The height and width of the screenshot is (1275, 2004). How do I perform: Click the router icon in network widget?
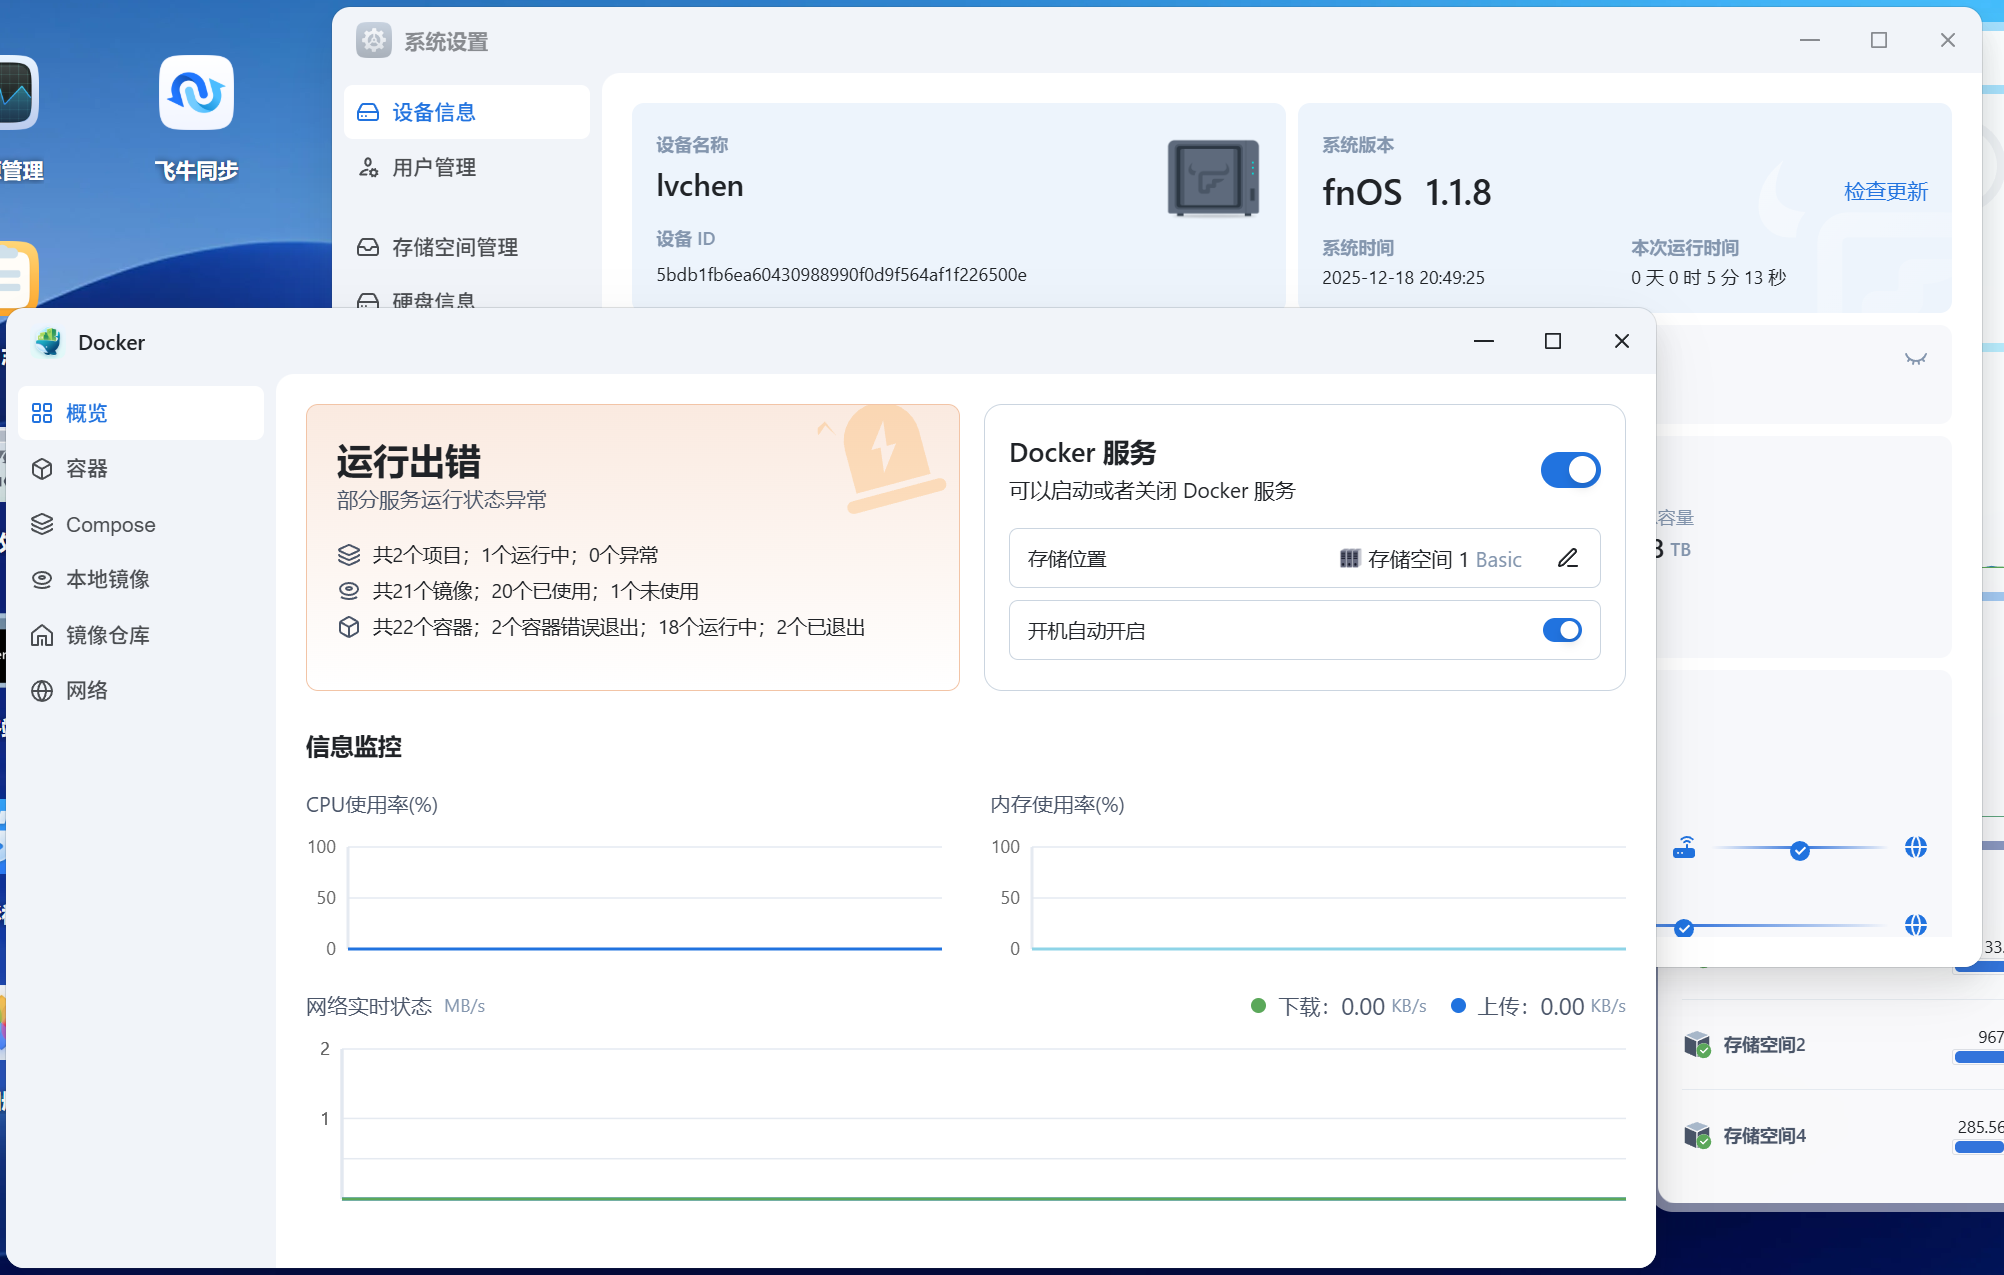click(x=1684, y=848)
